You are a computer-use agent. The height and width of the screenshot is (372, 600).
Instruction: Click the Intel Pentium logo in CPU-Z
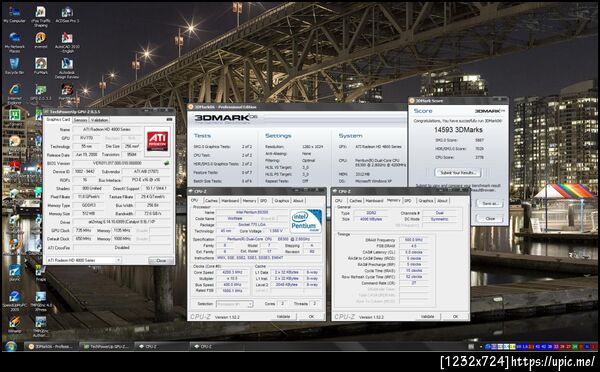pyautogui.click(x=306, y=221)
